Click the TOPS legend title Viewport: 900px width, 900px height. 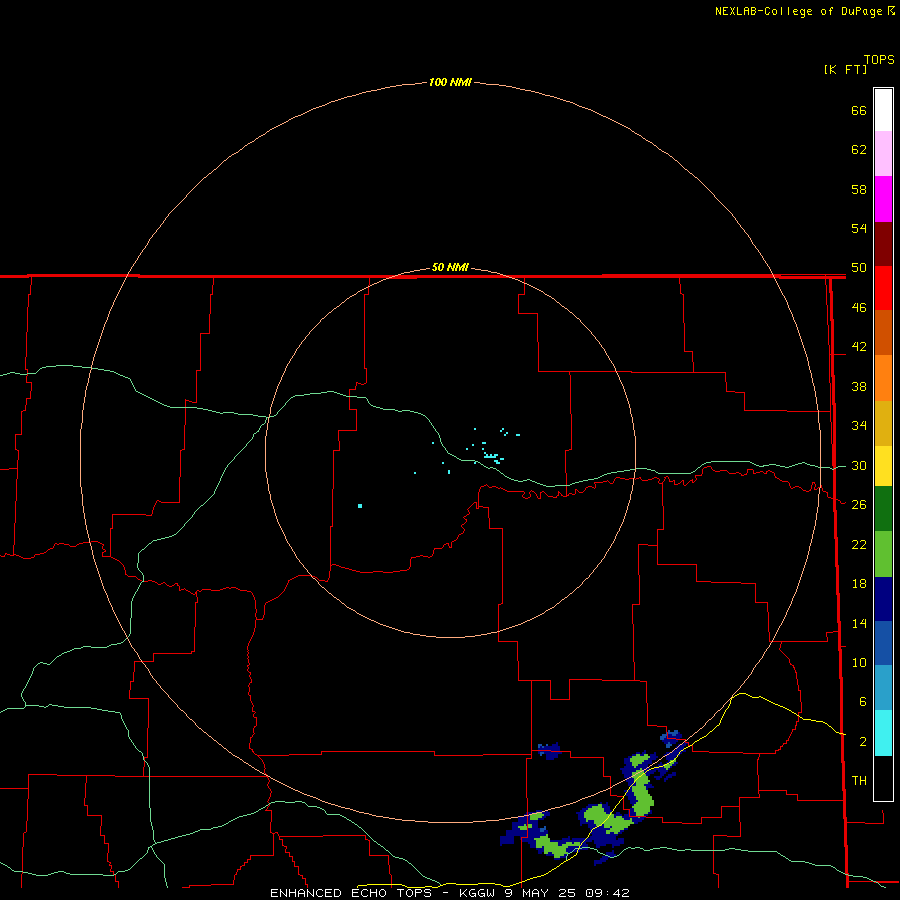879,59
